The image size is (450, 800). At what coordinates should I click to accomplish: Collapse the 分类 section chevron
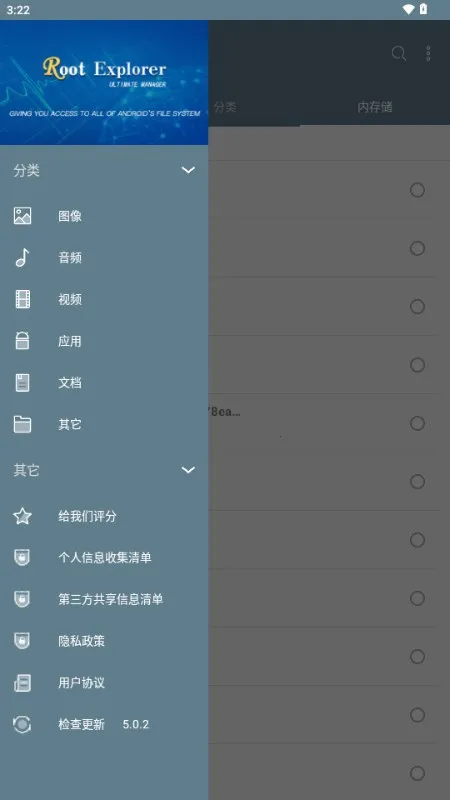pyautogui.click(x=188, y=170)
